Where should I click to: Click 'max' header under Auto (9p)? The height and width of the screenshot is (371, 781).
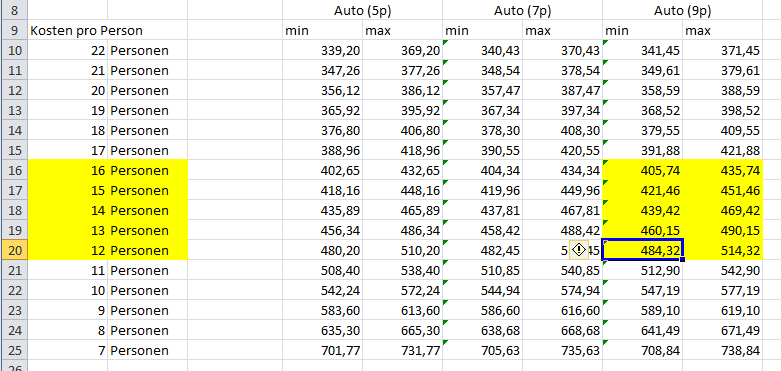point(722,30)
